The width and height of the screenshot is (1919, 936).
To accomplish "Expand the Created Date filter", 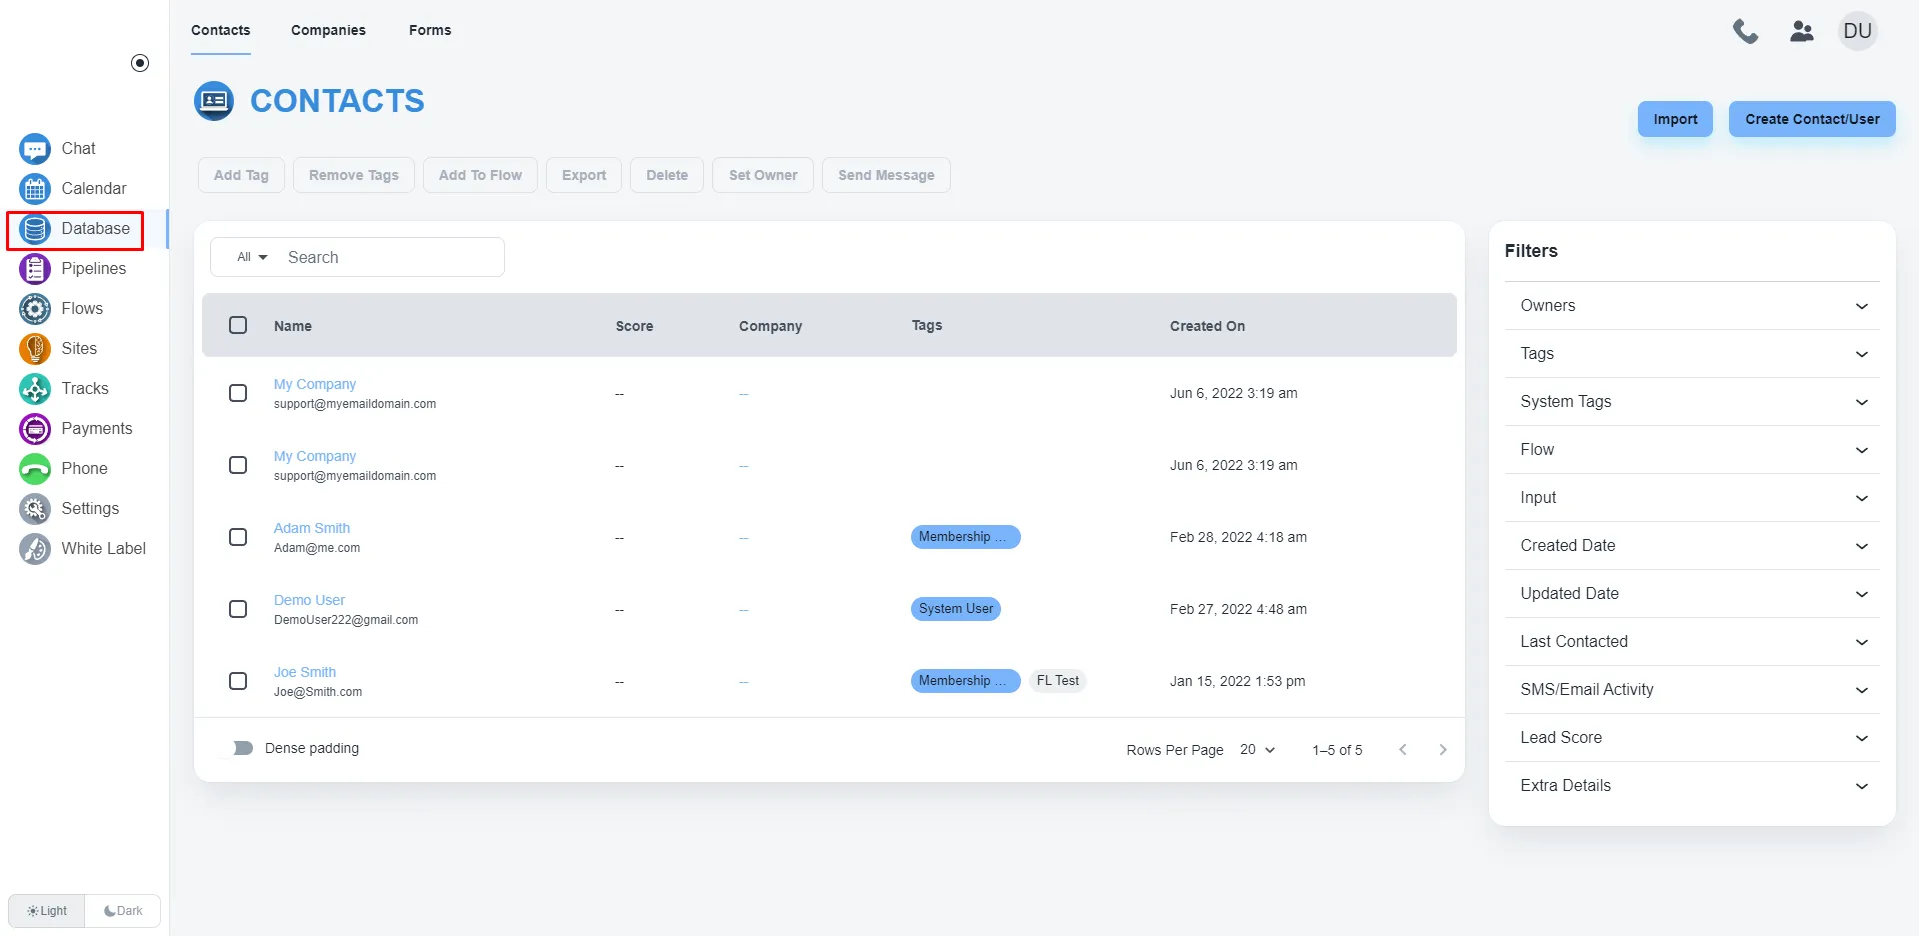I will click(1692, 546).
